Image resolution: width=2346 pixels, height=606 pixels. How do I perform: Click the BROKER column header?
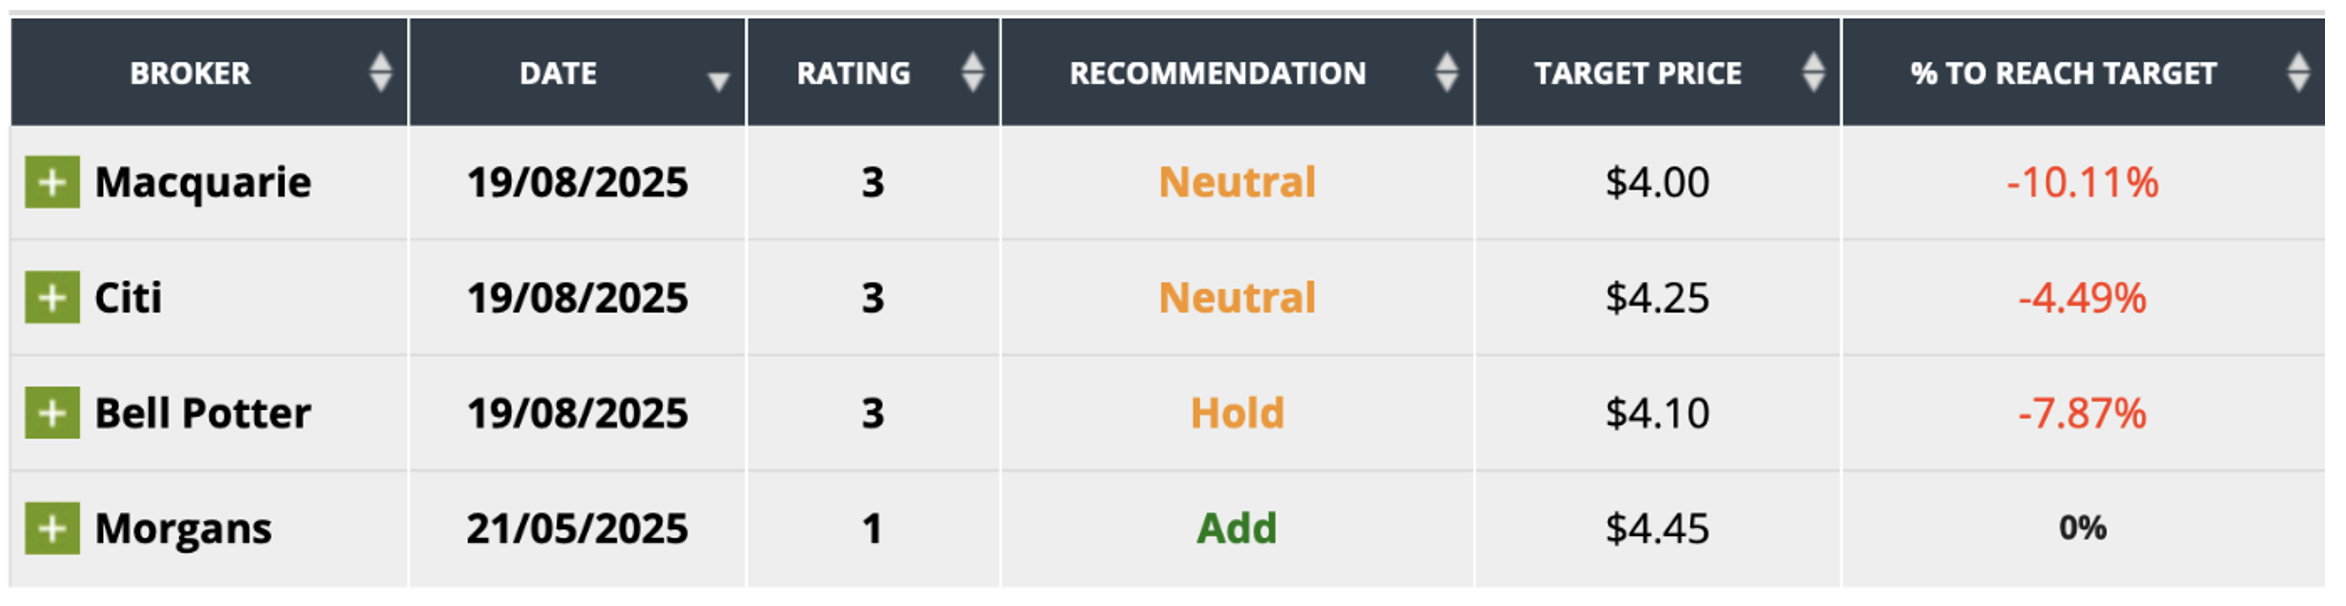coord(190,73)
